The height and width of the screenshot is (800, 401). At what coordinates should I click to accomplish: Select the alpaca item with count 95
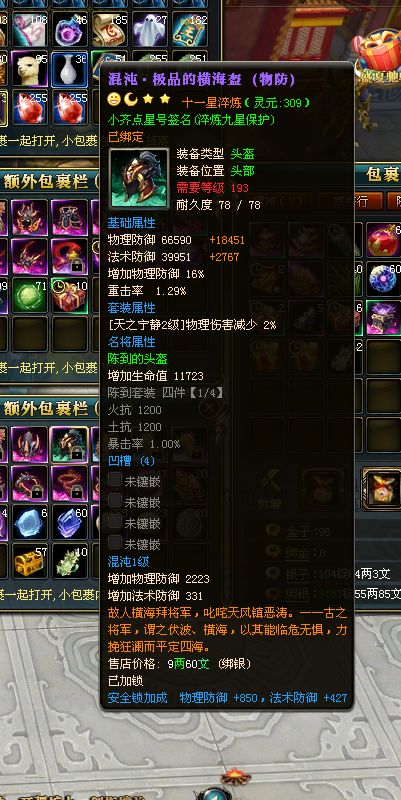(29, 68)
